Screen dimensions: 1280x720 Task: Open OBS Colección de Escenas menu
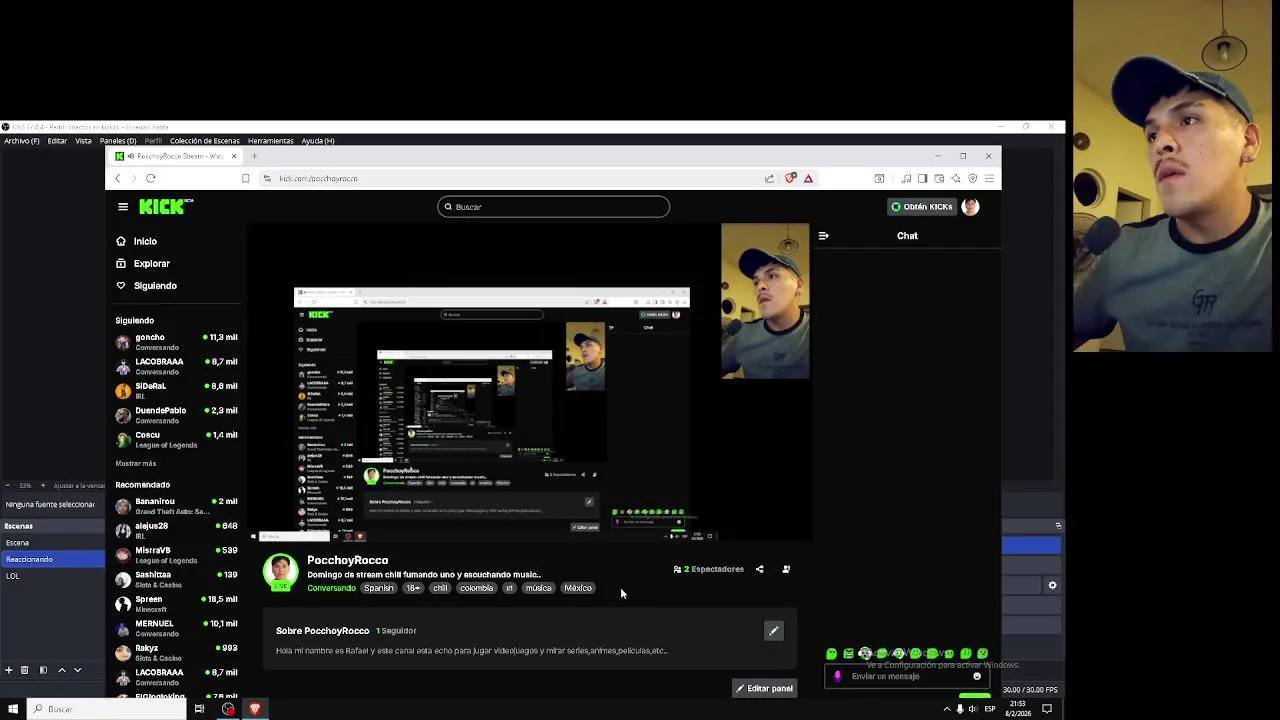click(x=205, y=141)
